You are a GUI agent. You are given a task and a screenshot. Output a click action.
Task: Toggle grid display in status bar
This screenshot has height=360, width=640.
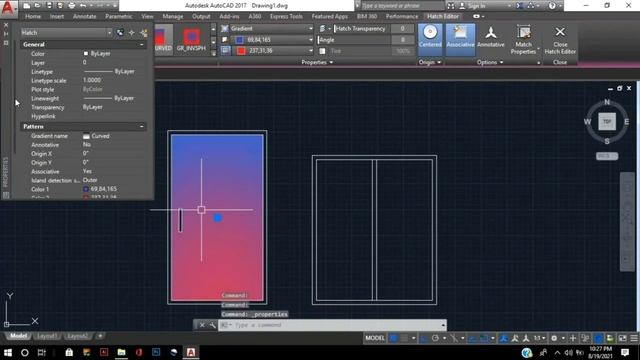tap(393, 338)
